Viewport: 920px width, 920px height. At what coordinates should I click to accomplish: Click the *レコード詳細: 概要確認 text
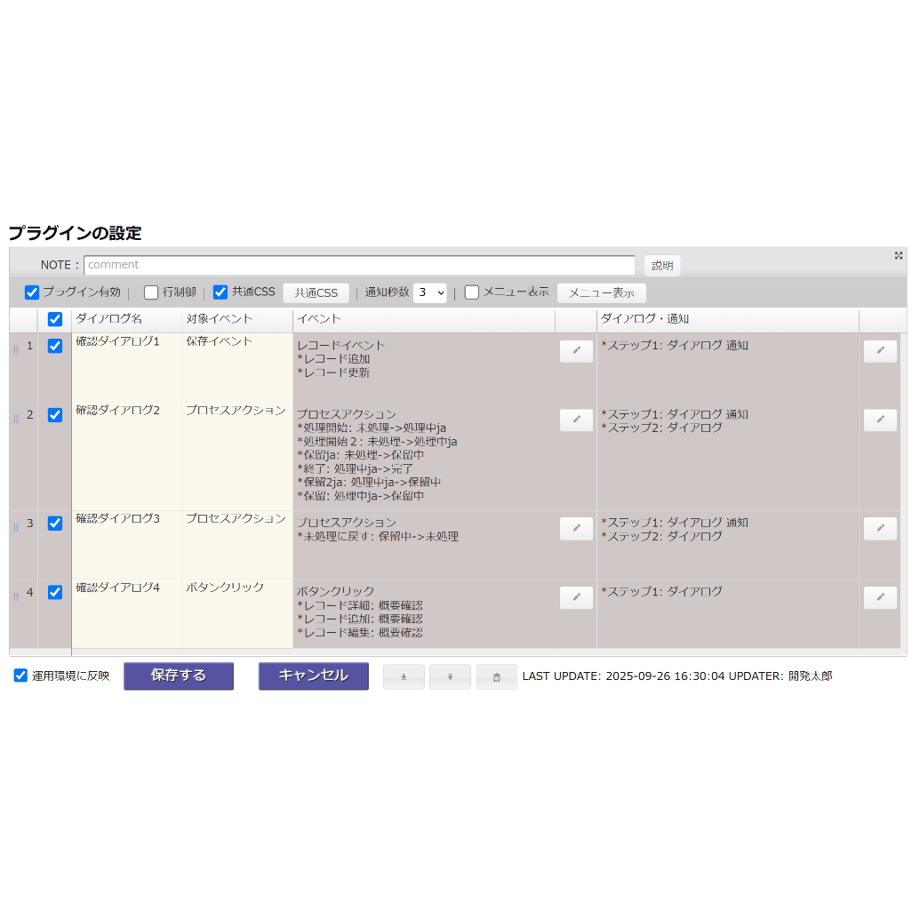tap(360, 606)
